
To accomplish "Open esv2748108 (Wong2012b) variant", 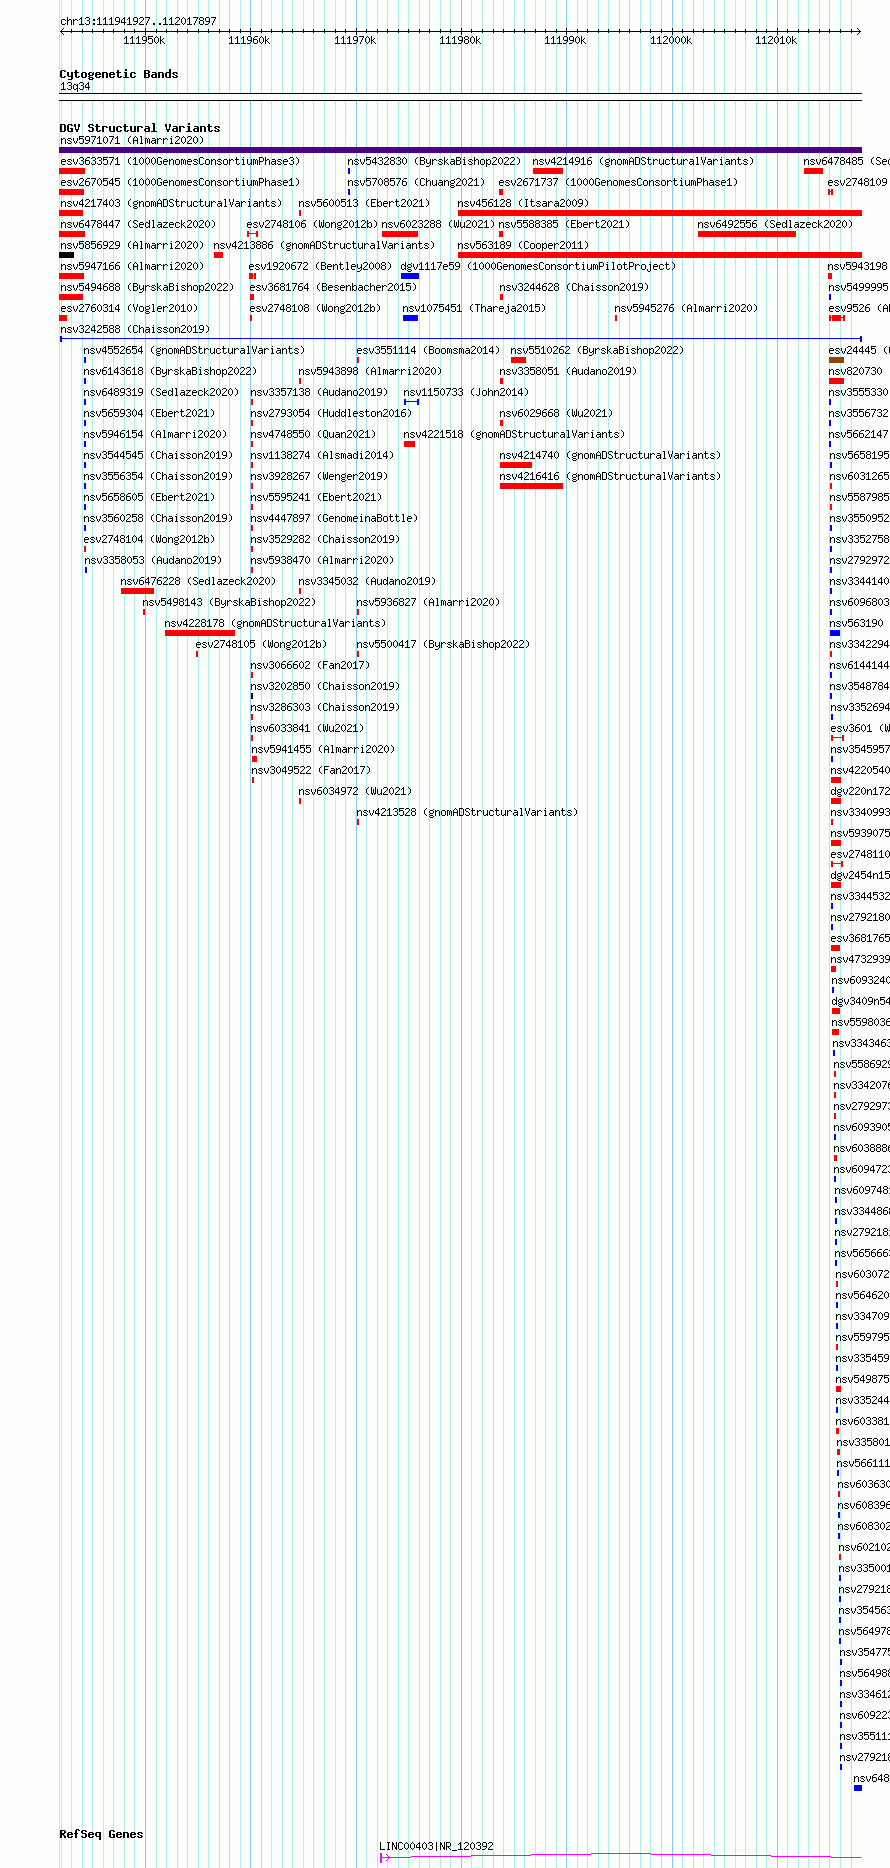I will pos(316,308).
